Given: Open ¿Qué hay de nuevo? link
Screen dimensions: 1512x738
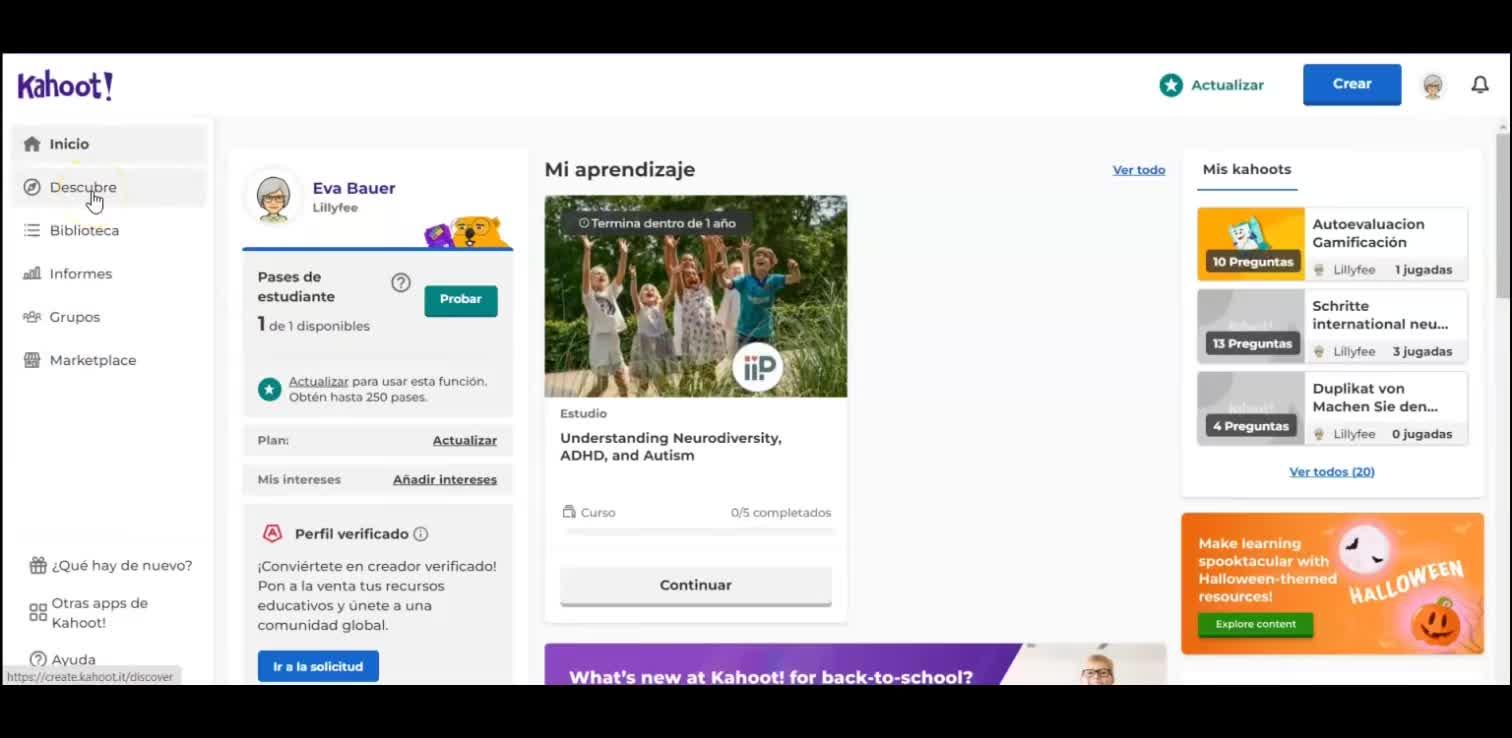Looking at the screenshot, I should [122, 565].
